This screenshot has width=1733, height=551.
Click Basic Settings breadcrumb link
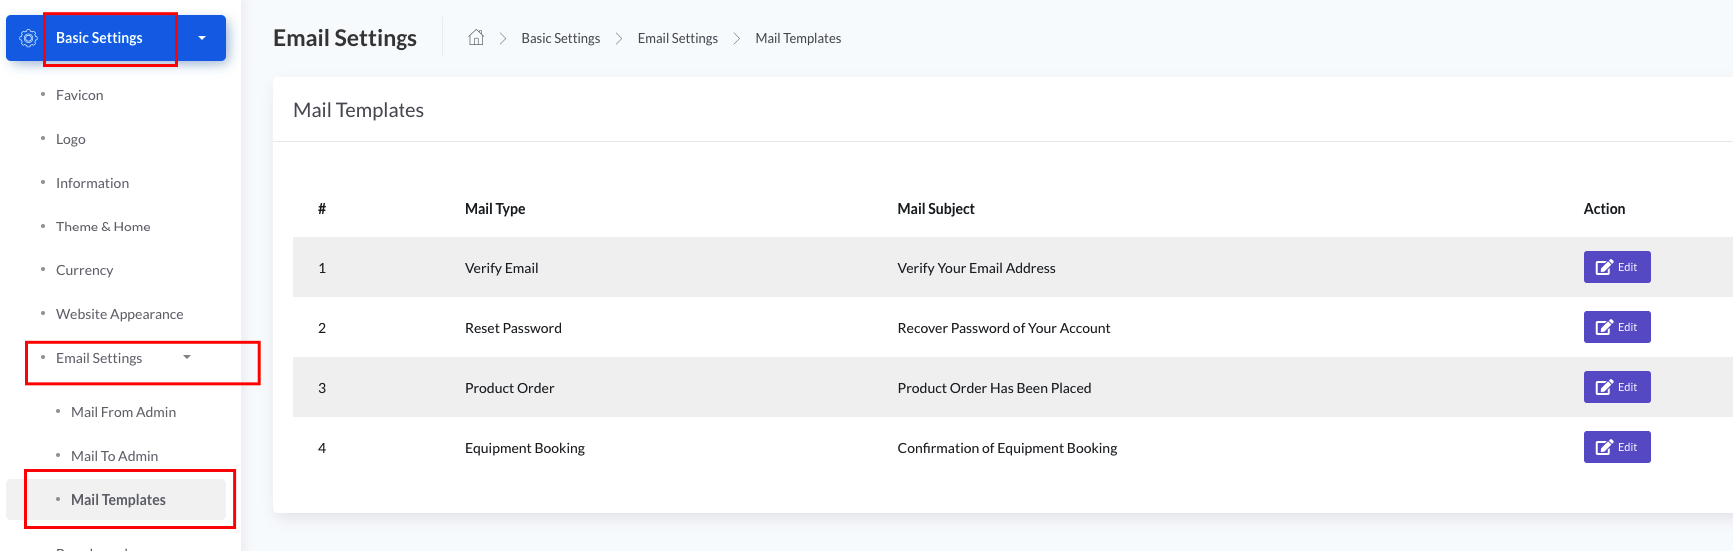tap(560, 38)
